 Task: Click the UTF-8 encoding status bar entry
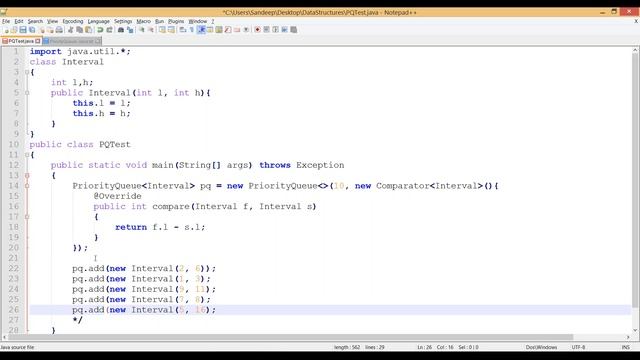point(578,347)
